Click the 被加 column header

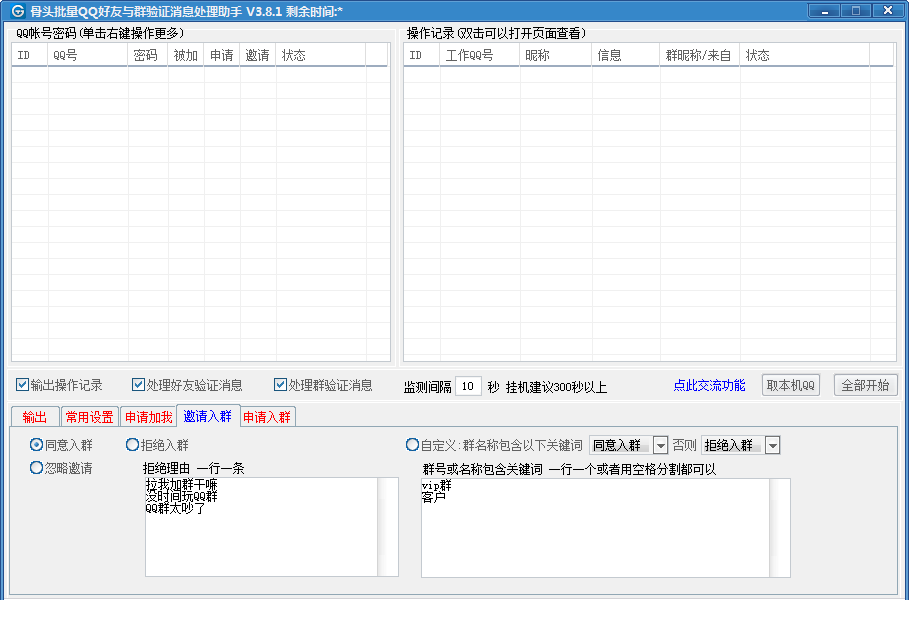186,55
